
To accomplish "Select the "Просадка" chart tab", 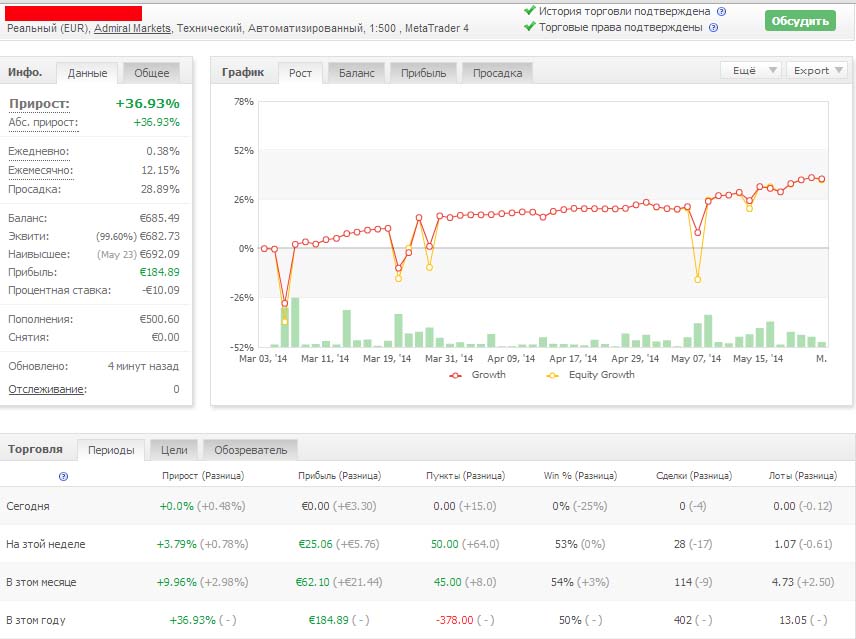I will coord(497,72).
